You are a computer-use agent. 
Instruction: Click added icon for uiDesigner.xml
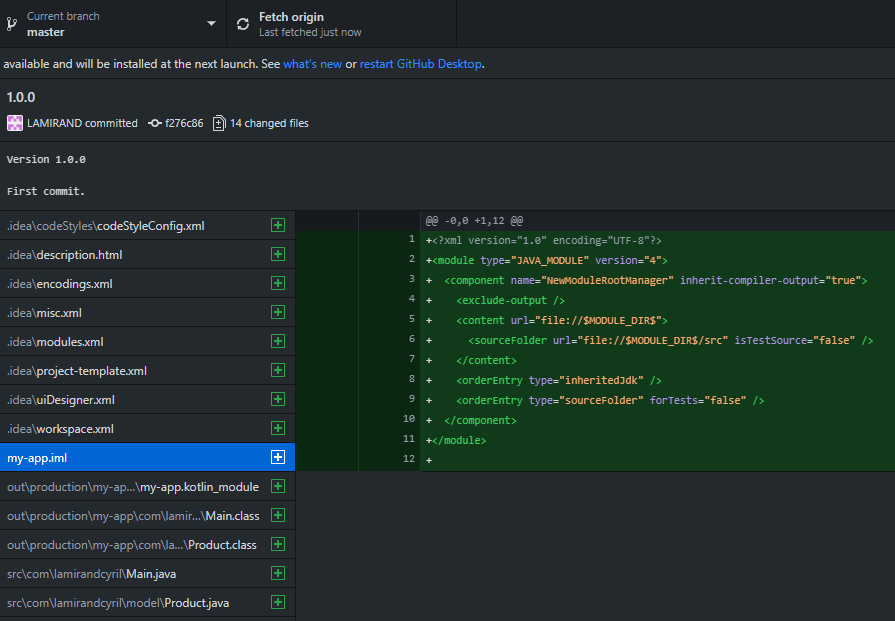[278, 399]
